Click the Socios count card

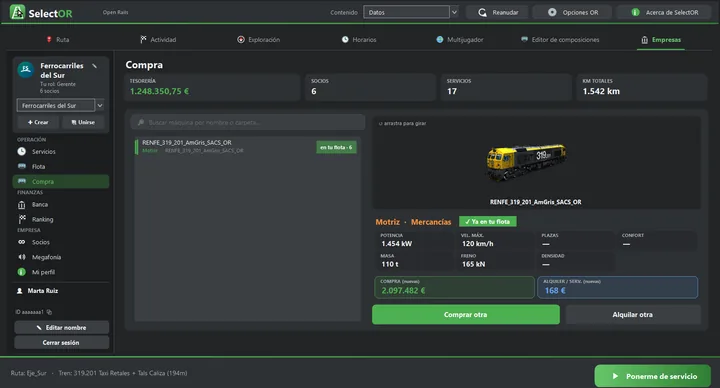coord(371,87)
